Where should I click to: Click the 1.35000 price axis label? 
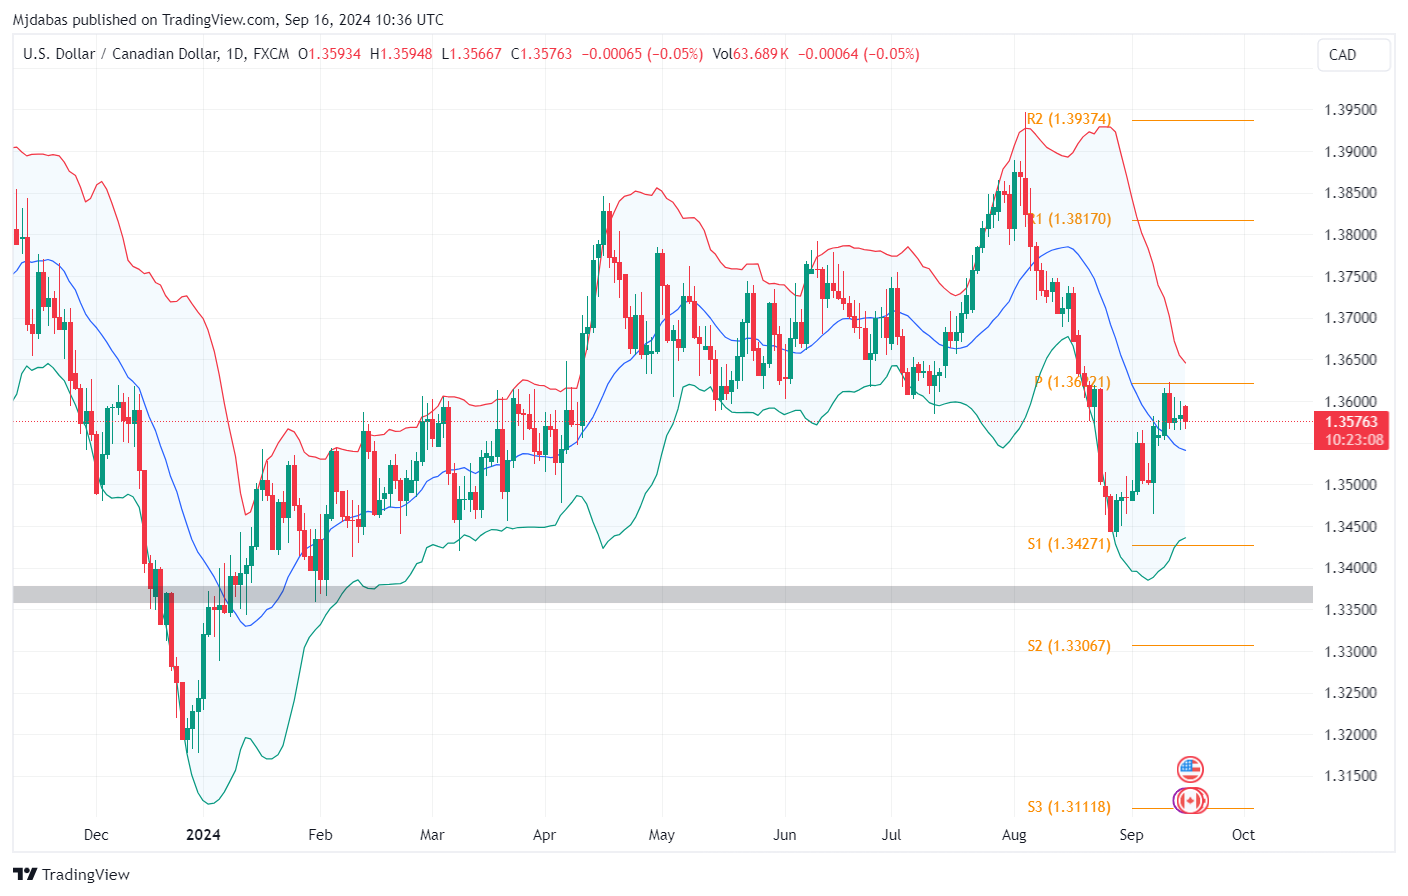coord(1350,485)
